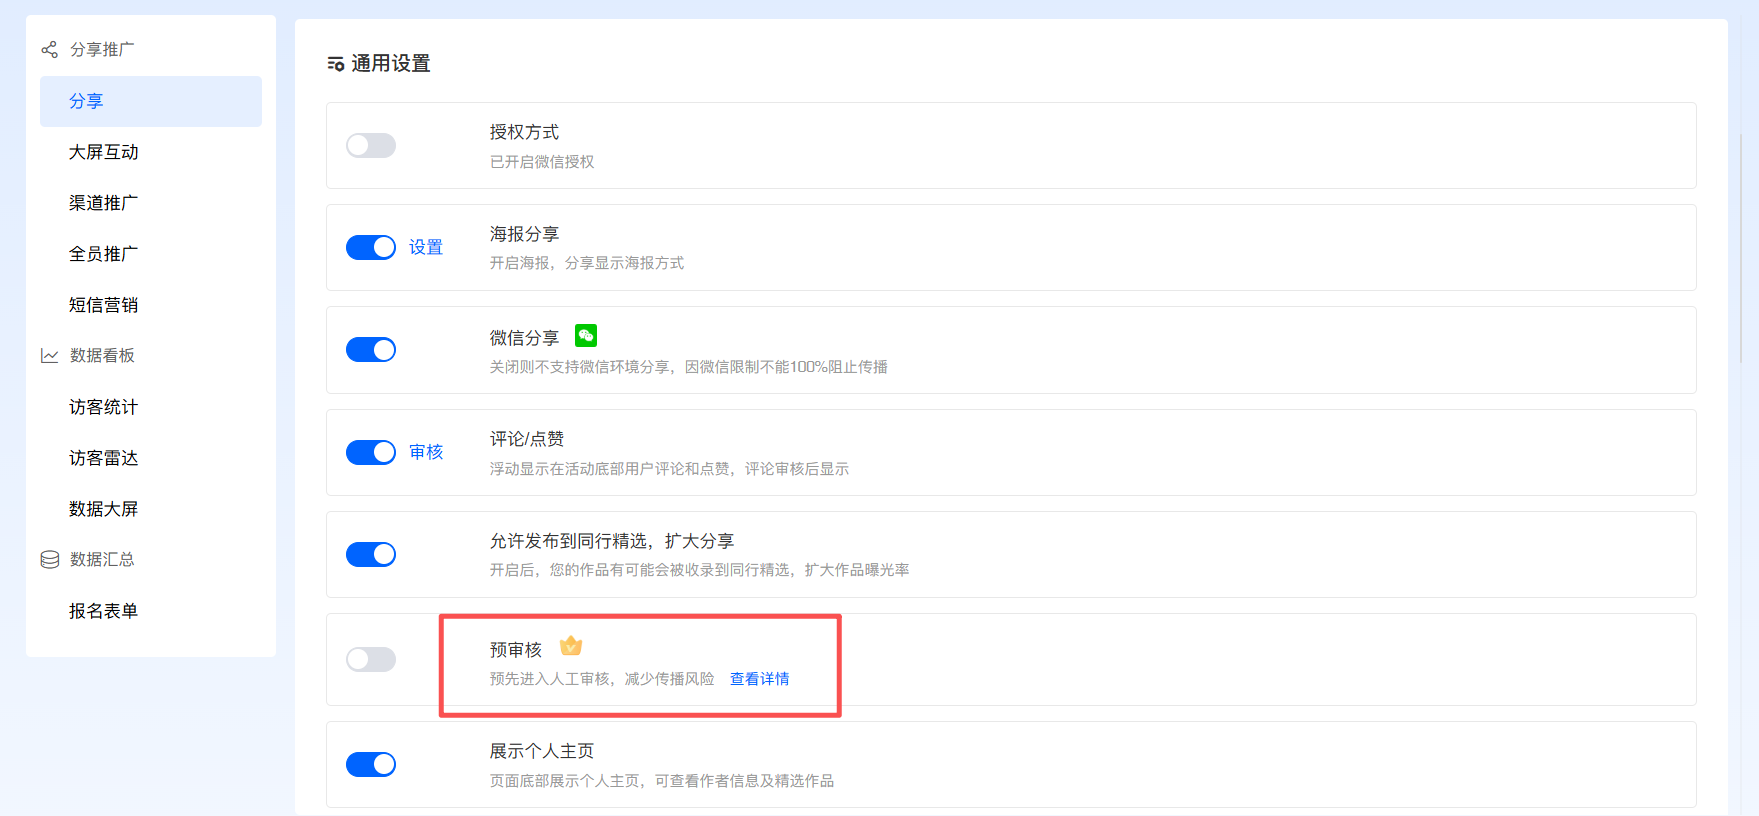
Task: Enable the 预审核 toggle
Action: pos(371,659)
